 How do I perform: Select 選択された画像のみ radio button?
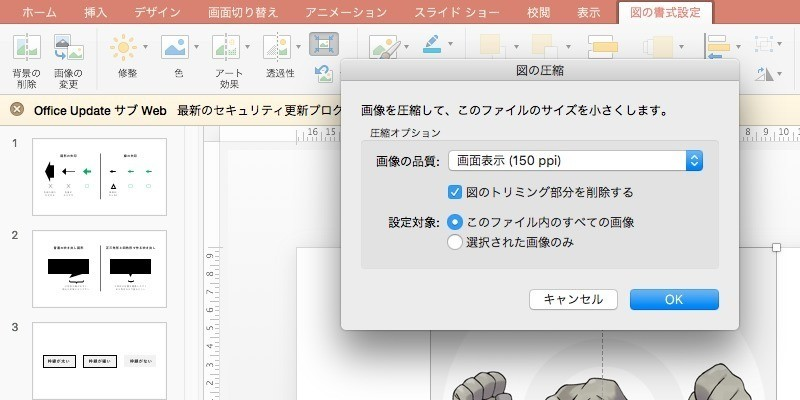click(455, 242)
